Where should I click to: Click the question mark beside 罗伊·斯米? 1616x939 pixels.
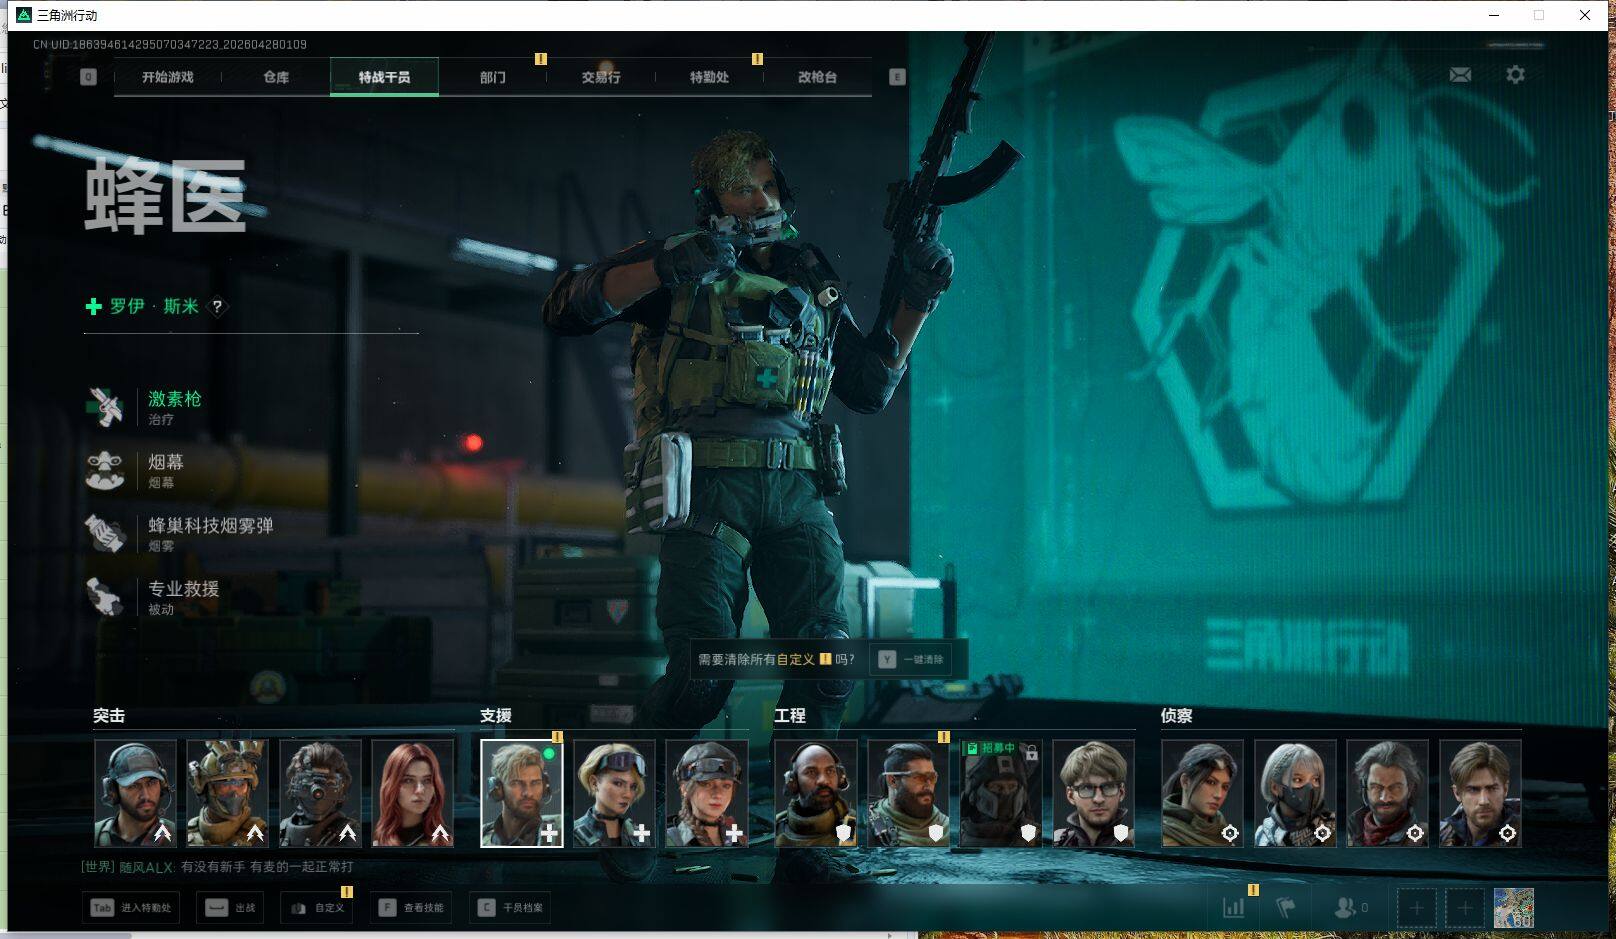point(217,307)
